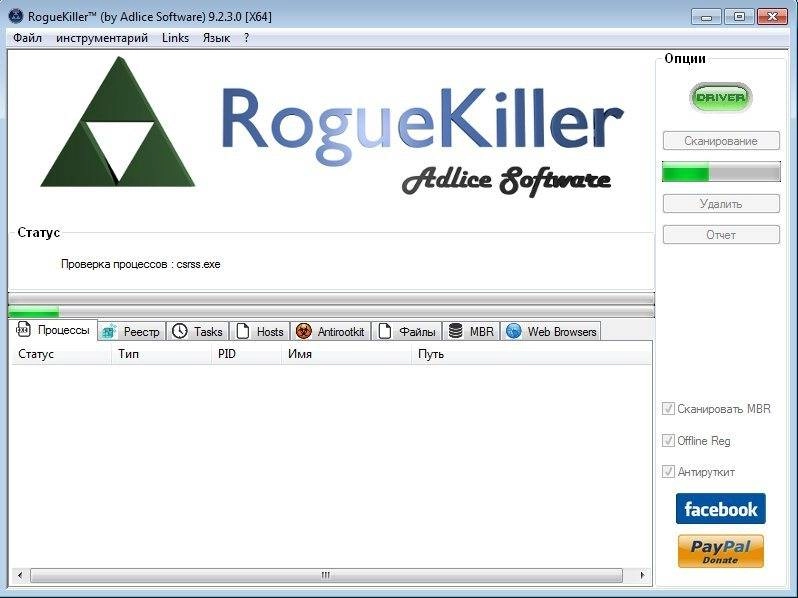Click the Web Browsers globe icon
This screenshot has width=798, height=598.
click(x=514, y=331)
